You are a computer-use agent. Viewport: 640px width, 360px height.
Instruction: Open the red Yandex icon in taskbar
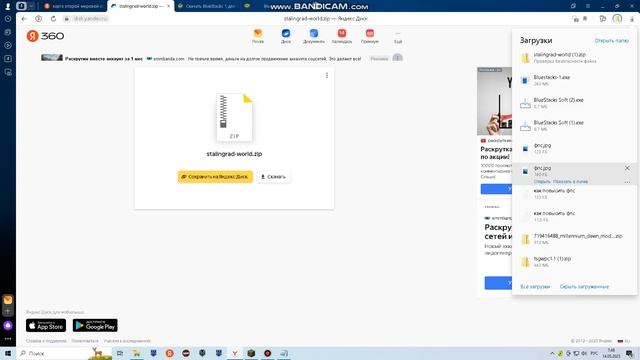tap(169, 353)
